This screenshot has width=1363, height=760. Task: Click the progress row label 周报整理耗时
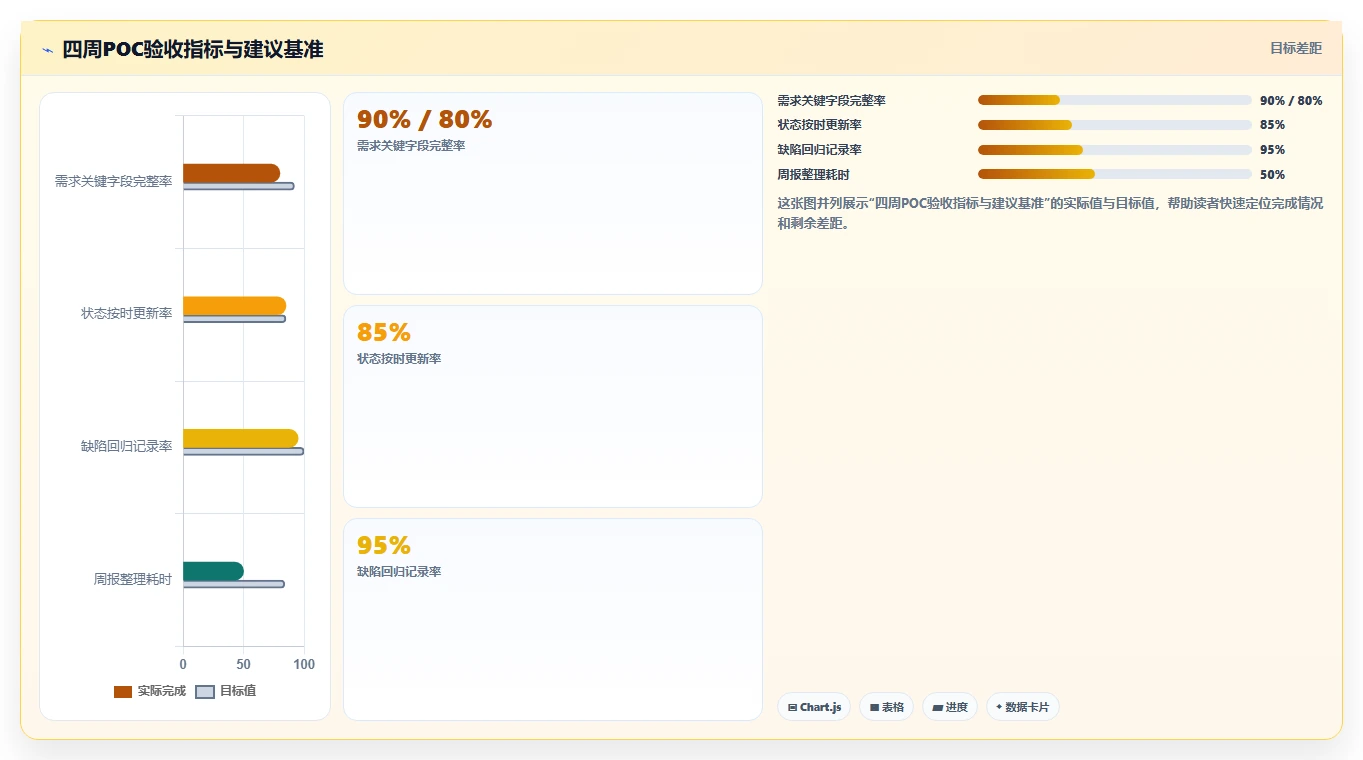pyautogui.click(x=813, y=175)
